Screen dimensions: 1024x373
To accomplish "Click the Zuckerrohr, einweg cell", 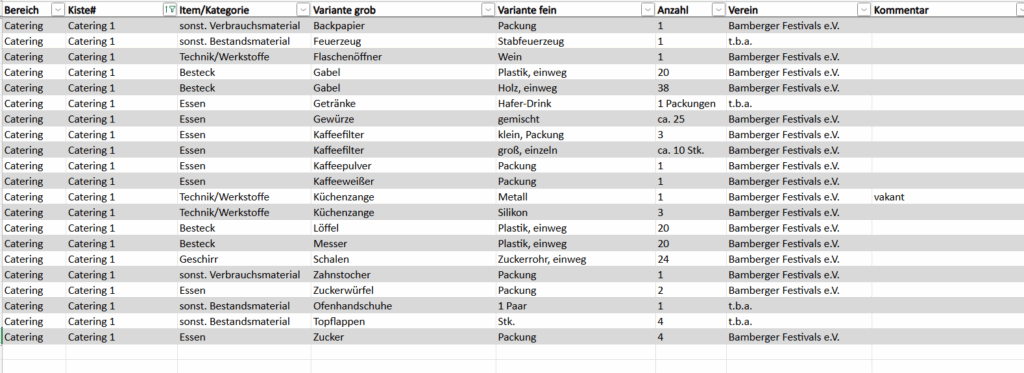I will 576,259.
